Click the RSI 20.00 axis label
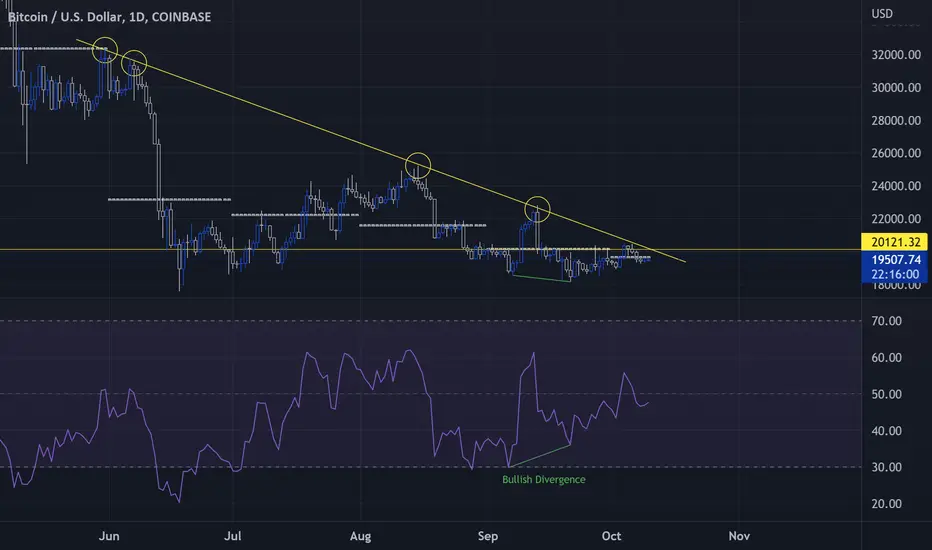Screen dimensions: 932x550 coord(886,504)
